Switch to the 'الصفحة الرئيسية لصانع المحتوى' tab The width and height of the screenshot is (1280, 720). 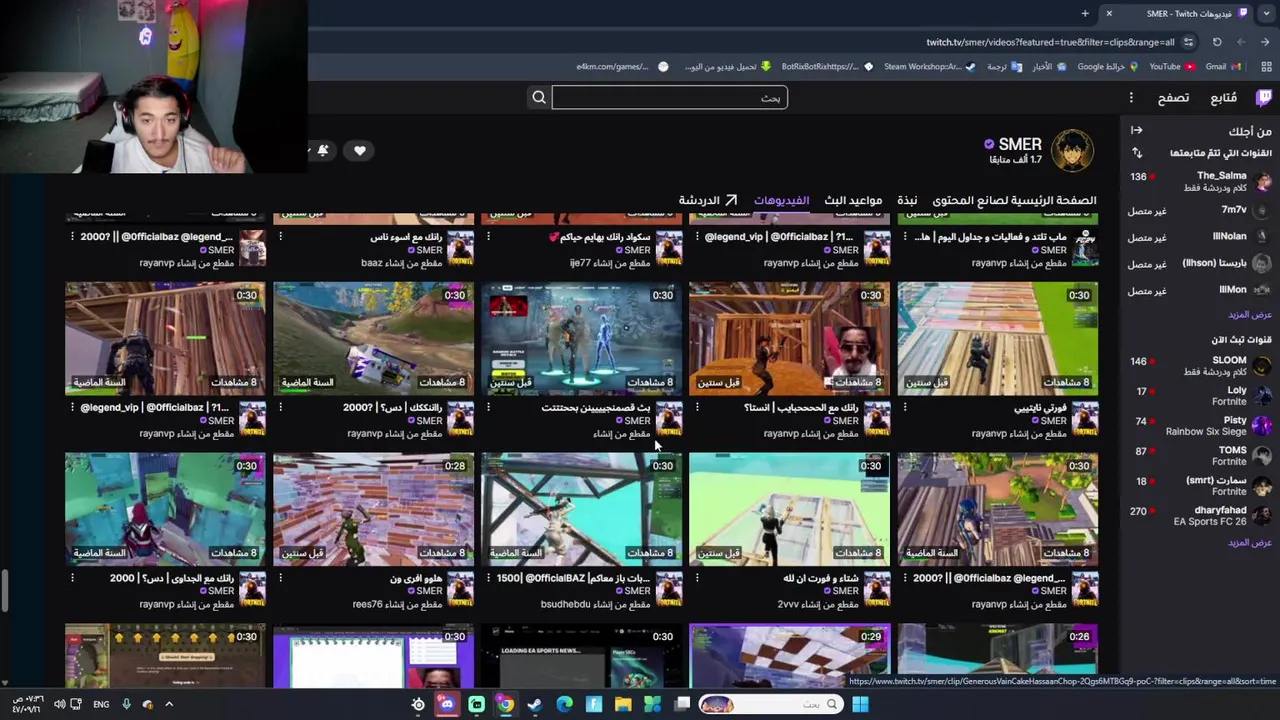(1015, 200)
